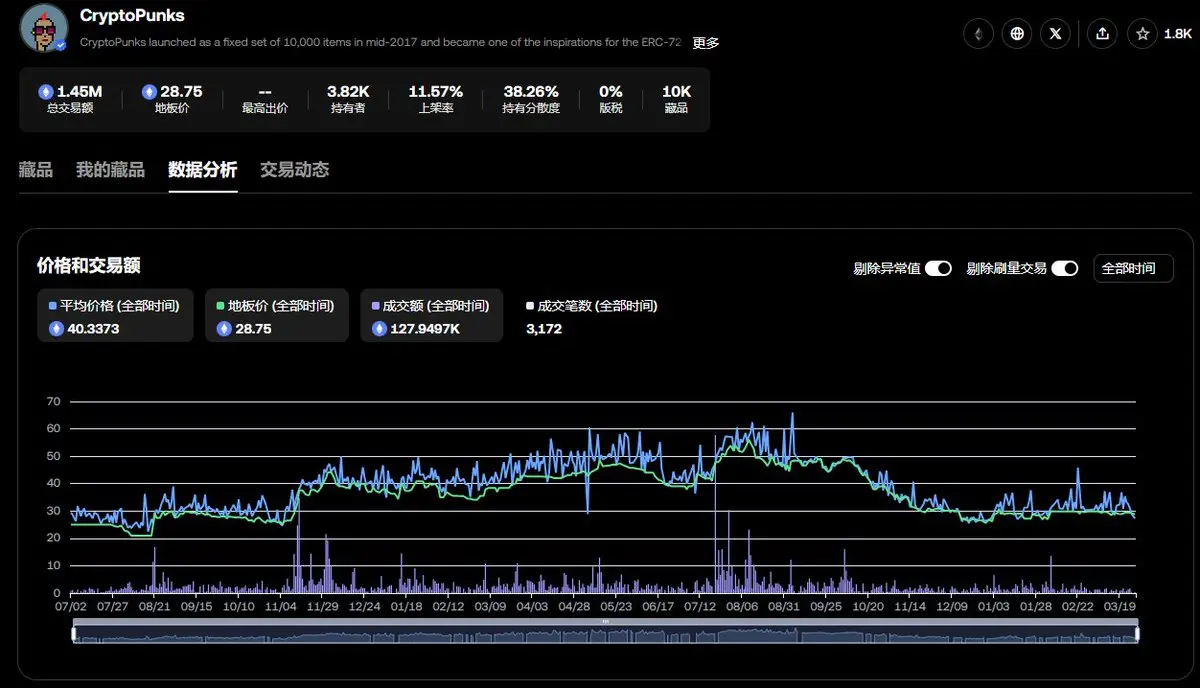Click the right handle of chart range slider
Image resolution: width=1200 pixels, height=688 pixels.
(1137, 633)
